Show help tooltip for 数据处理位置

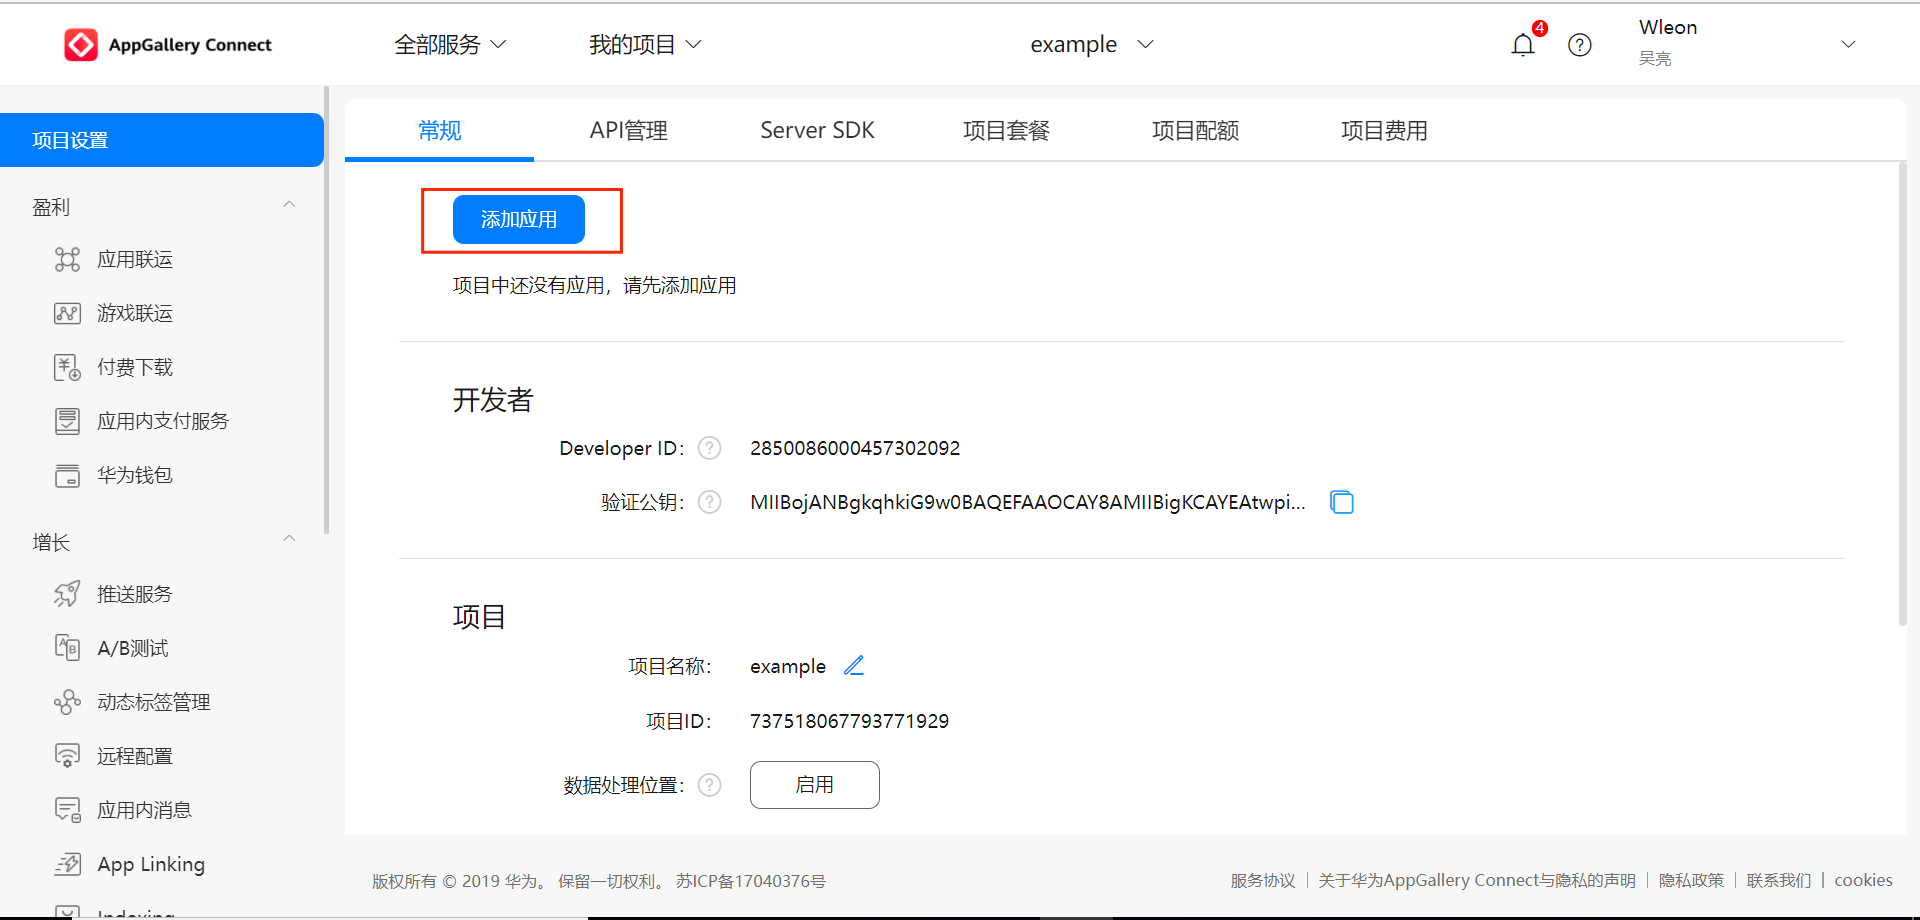709,785
